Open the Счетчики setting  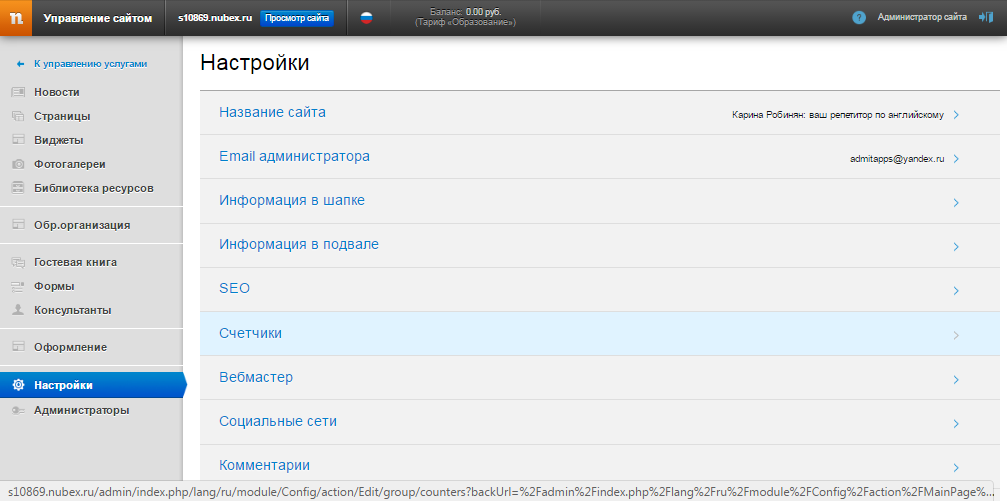[x=600, y=333]
